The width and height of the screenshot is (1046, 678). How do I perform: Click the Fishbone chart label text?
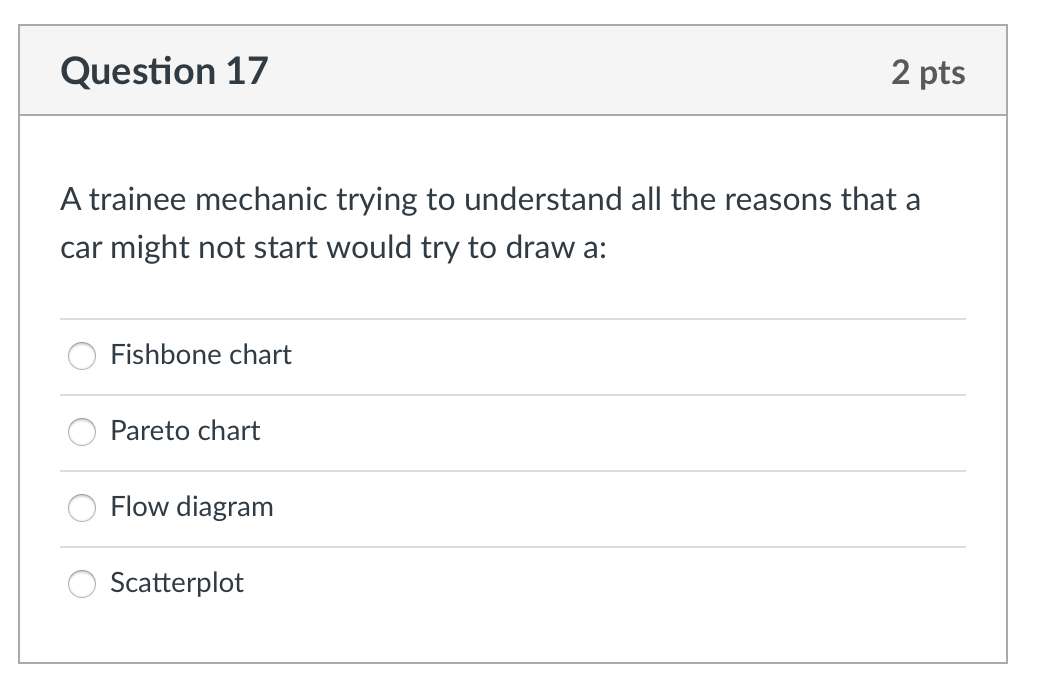tap(201, 355)
